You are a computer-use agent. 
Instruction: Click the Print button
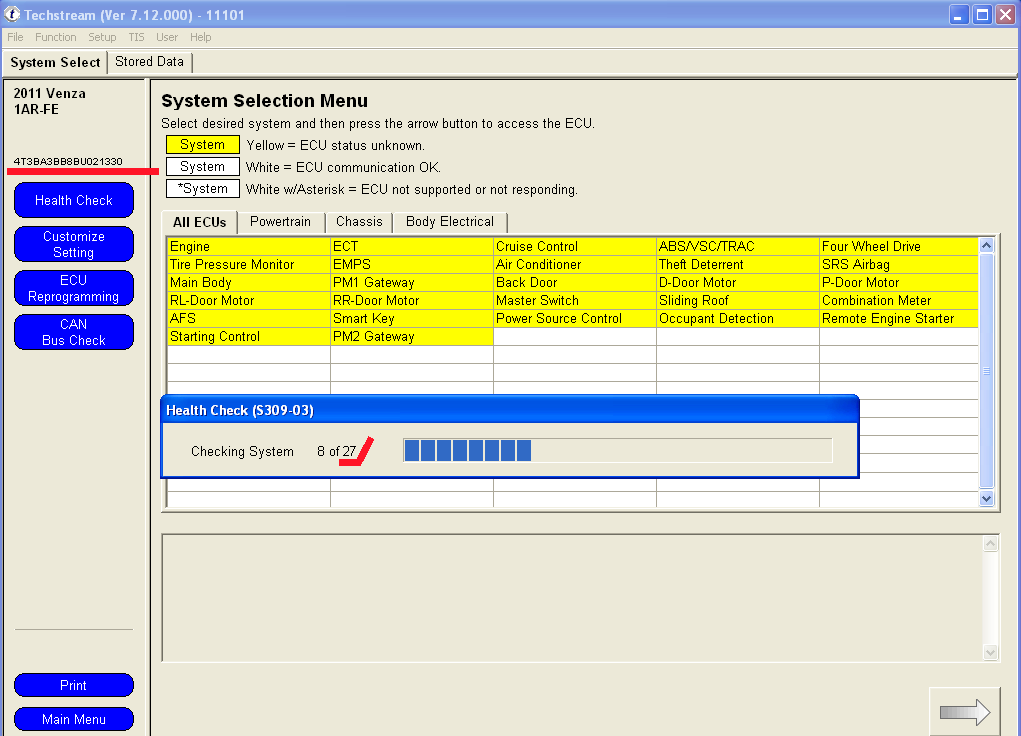pyautogui.click(x=74, y=685)
